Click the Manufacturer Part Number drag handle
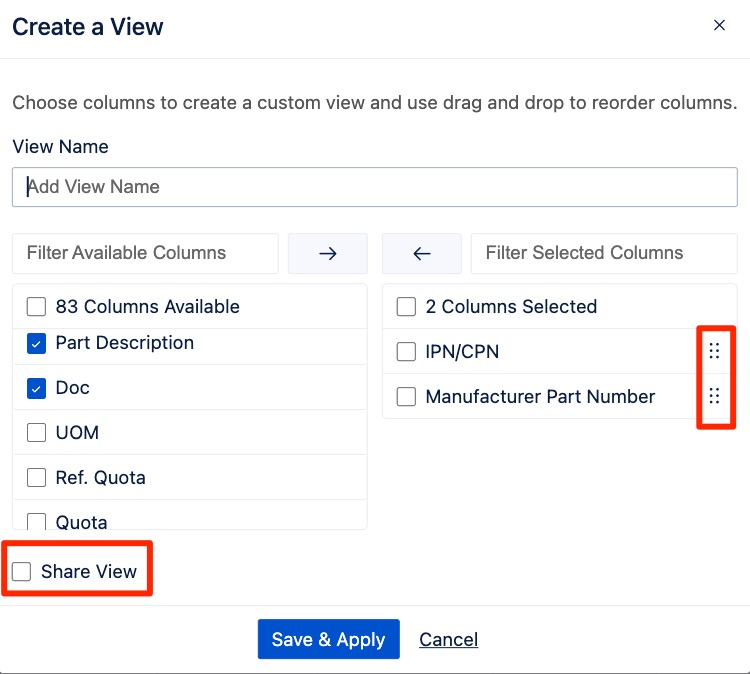 click(x=714, y=396)
